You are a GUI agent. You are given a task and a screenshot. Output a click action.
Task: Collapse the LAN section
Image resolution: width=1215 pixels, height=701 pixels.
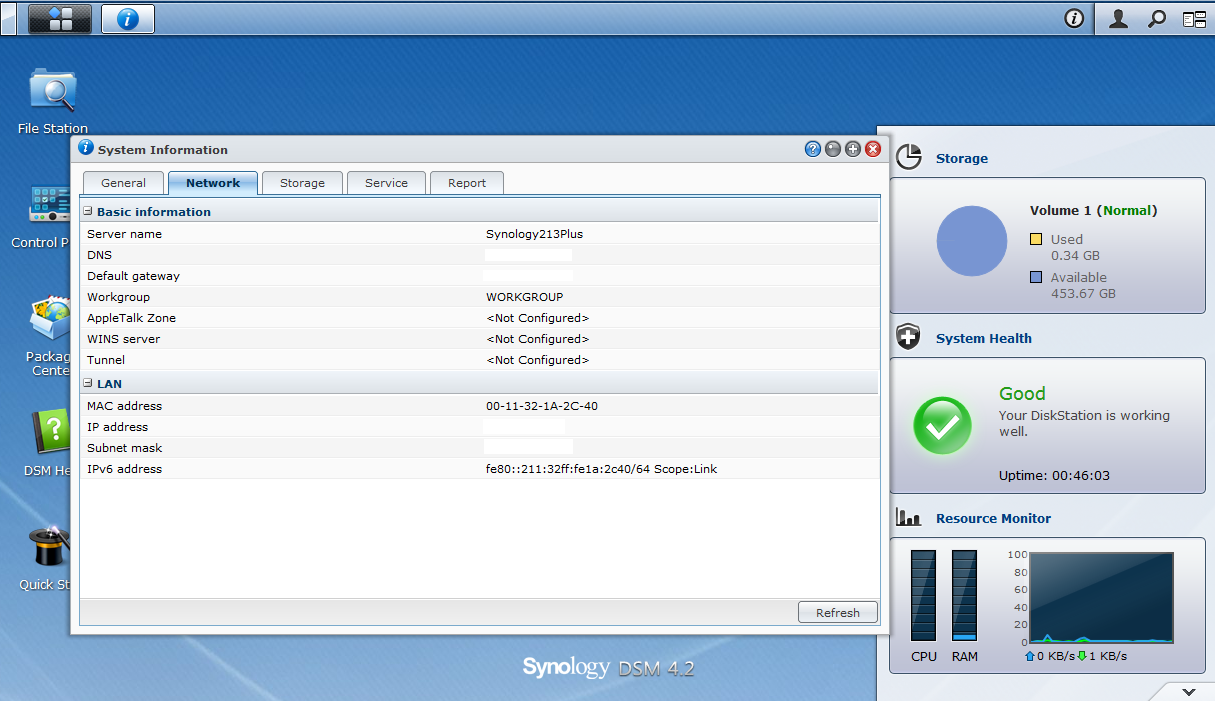tap(88, 384)
